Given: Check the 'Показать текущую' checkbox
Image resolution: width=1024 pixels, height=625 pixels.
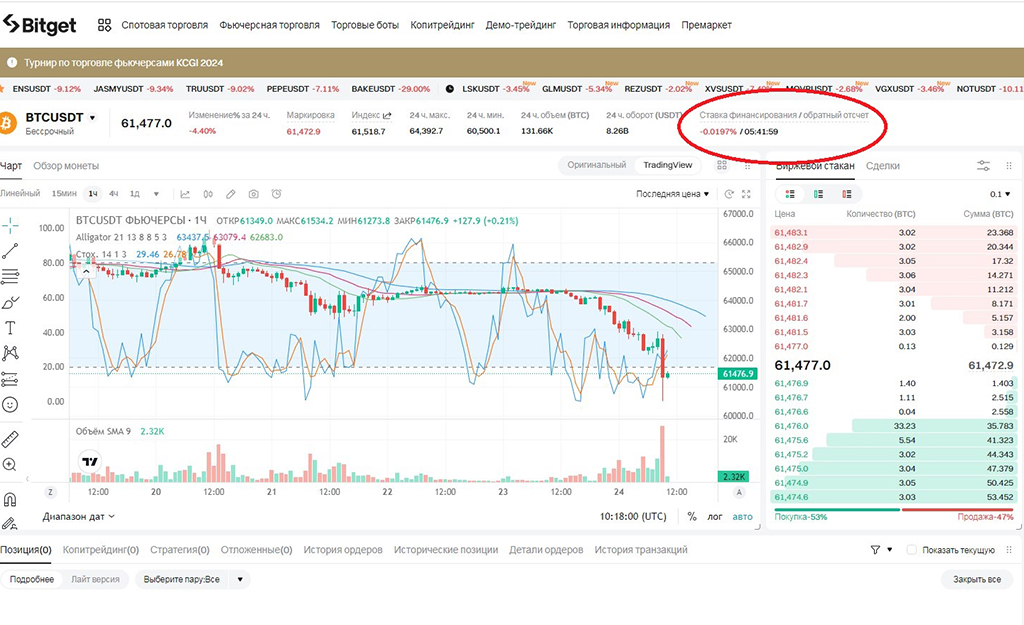Looking at the screenshot, I should pyautogui.click(x=911, y=550).
